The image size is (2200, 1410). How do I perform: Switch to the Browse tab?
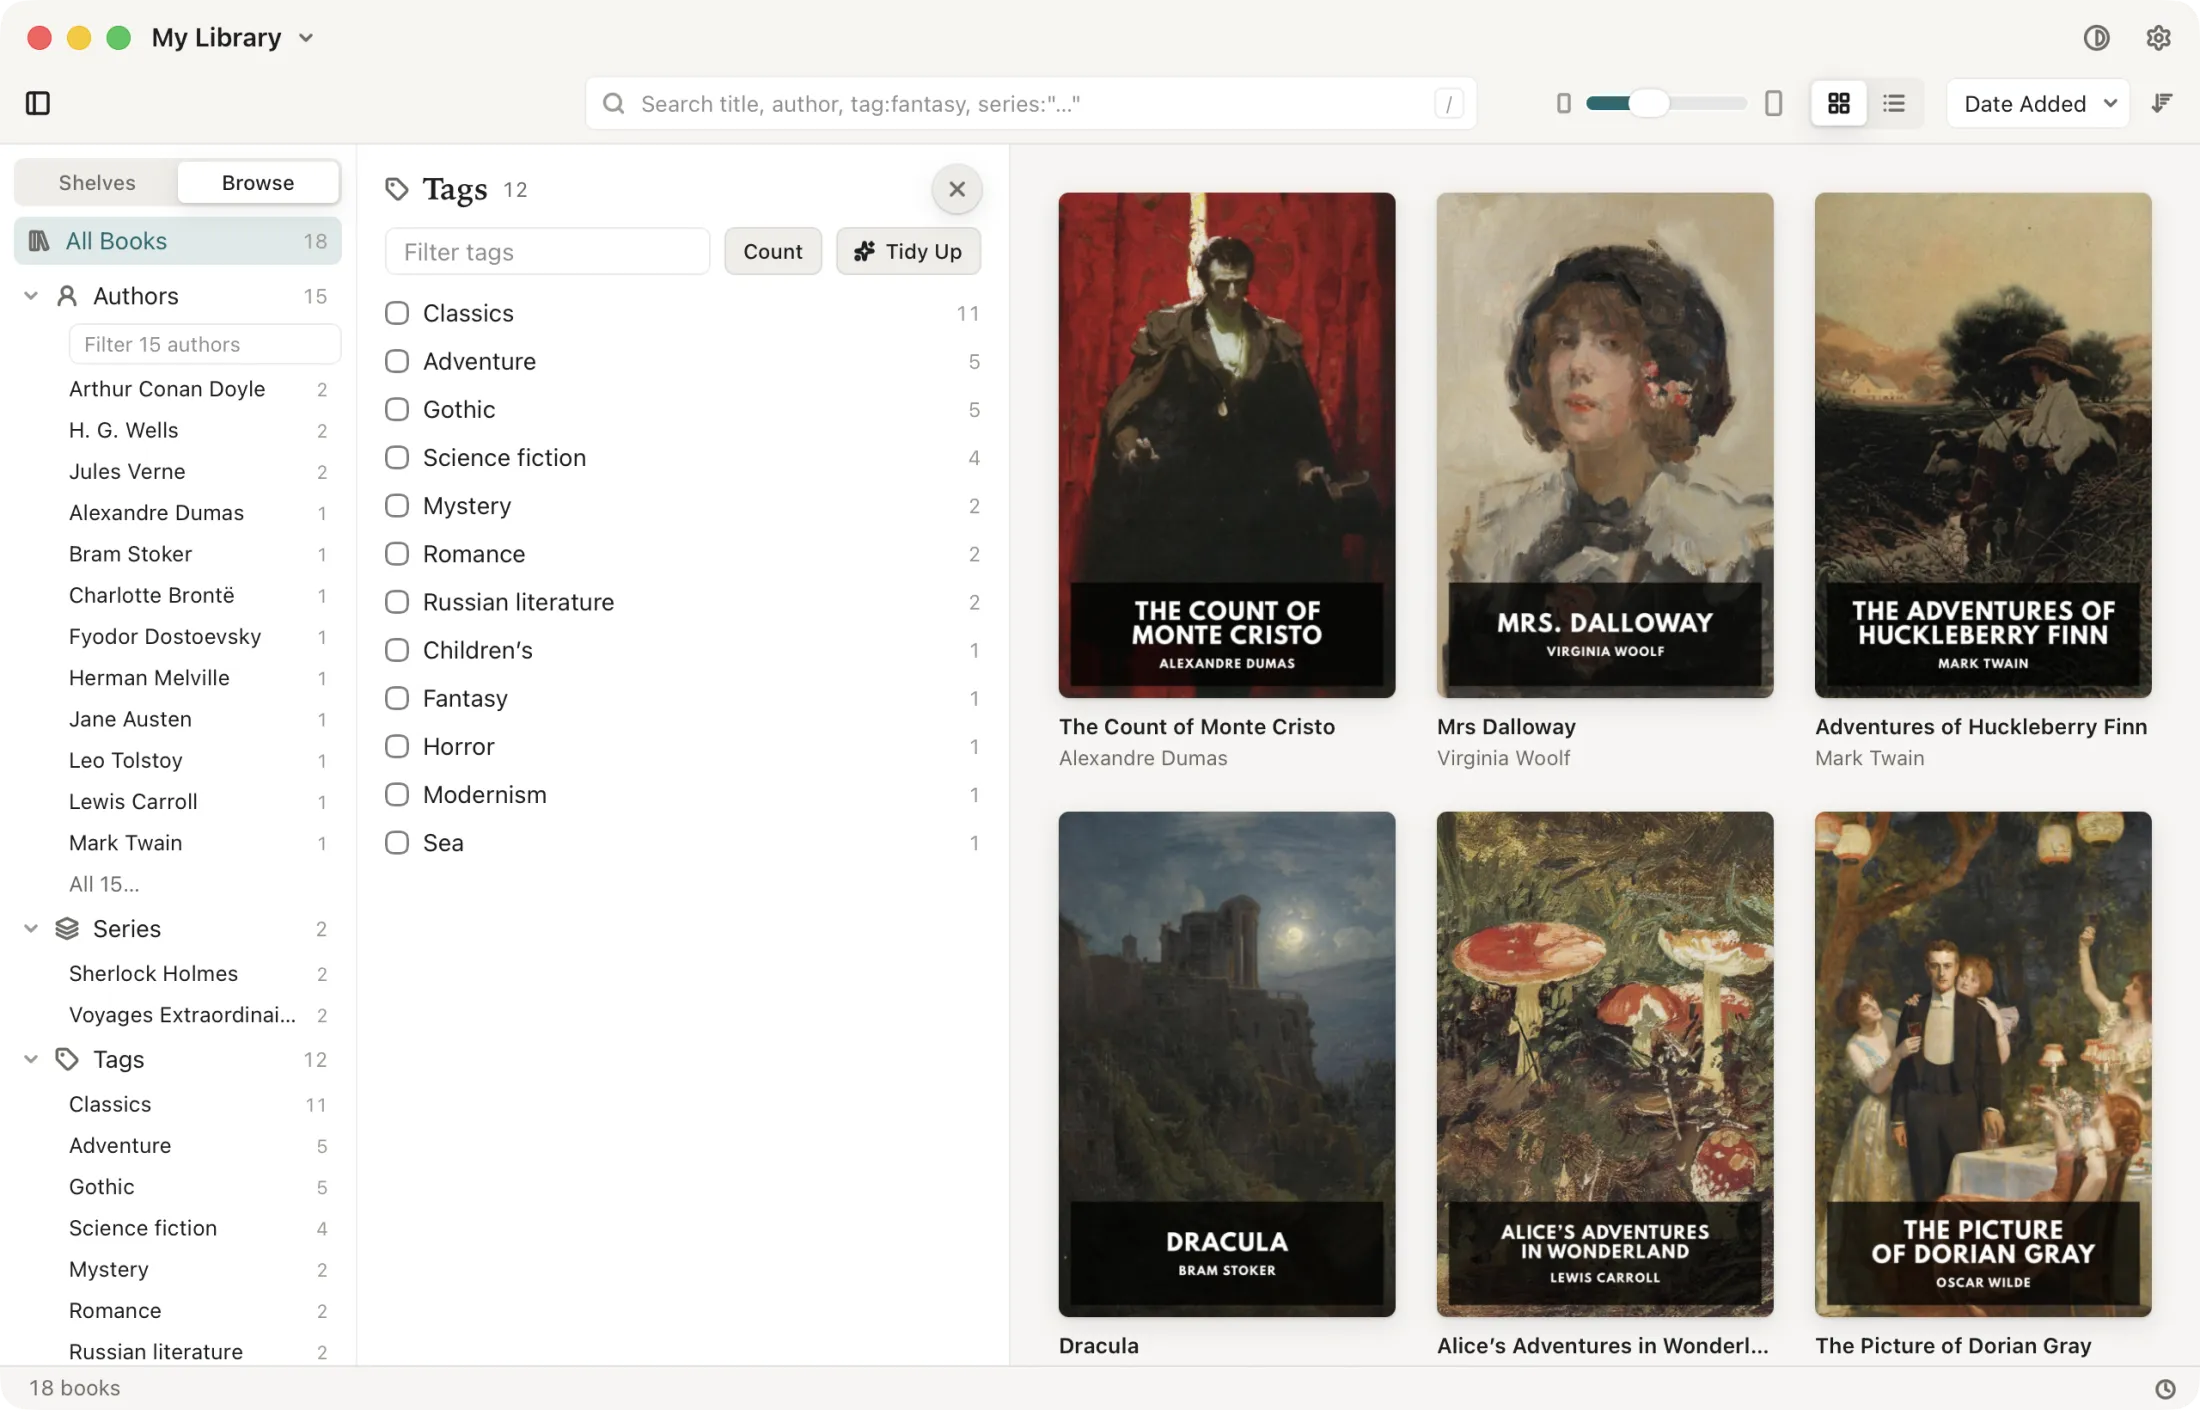[x=258, y=183]
